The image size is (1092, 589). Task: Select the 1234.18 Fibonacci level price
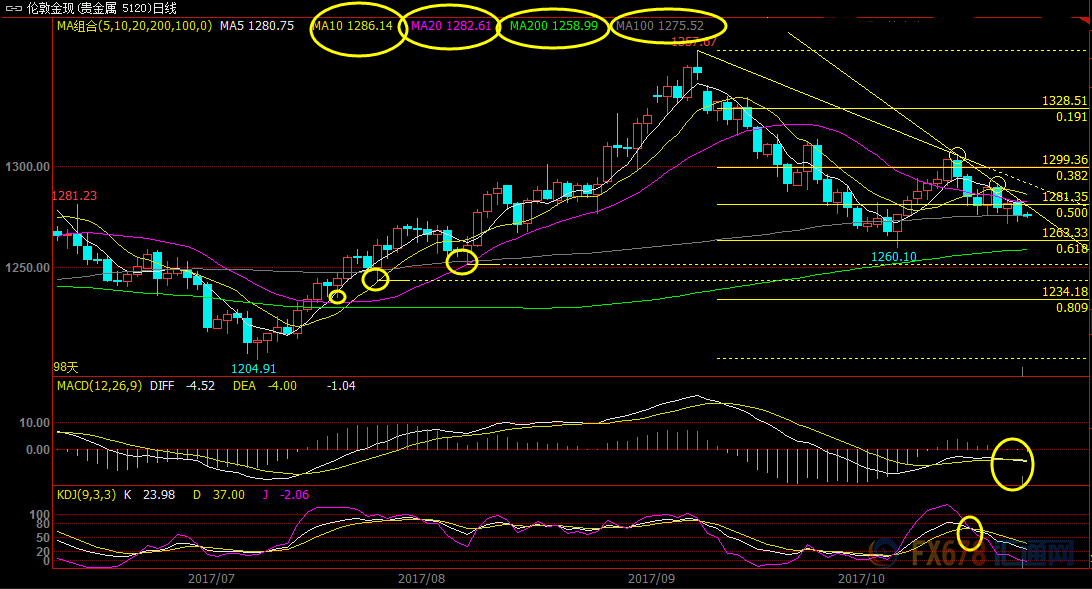(1064, 292)
